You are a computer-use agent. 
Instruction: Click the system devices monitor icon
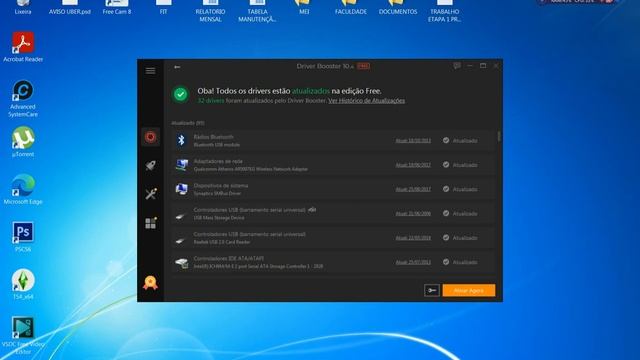pos(182,189)
